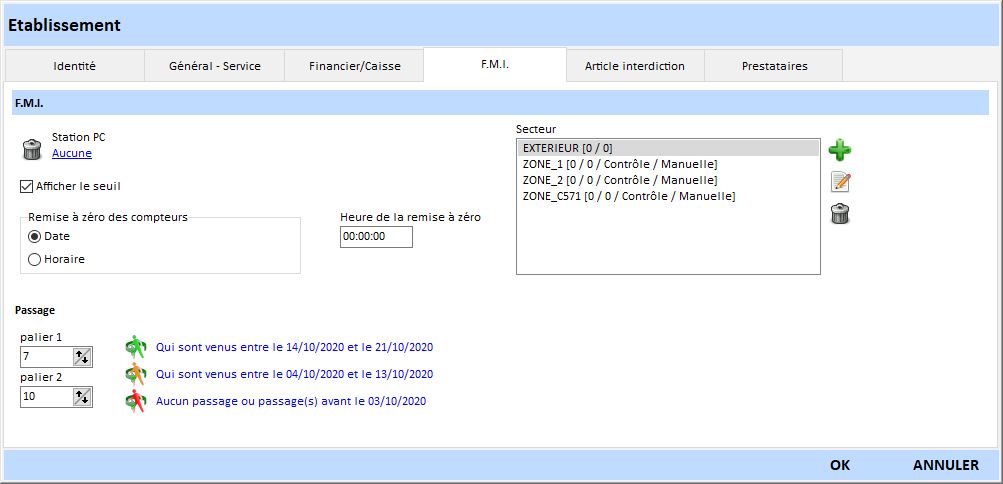
Task: Select the Date radio button
Action: 35,236
